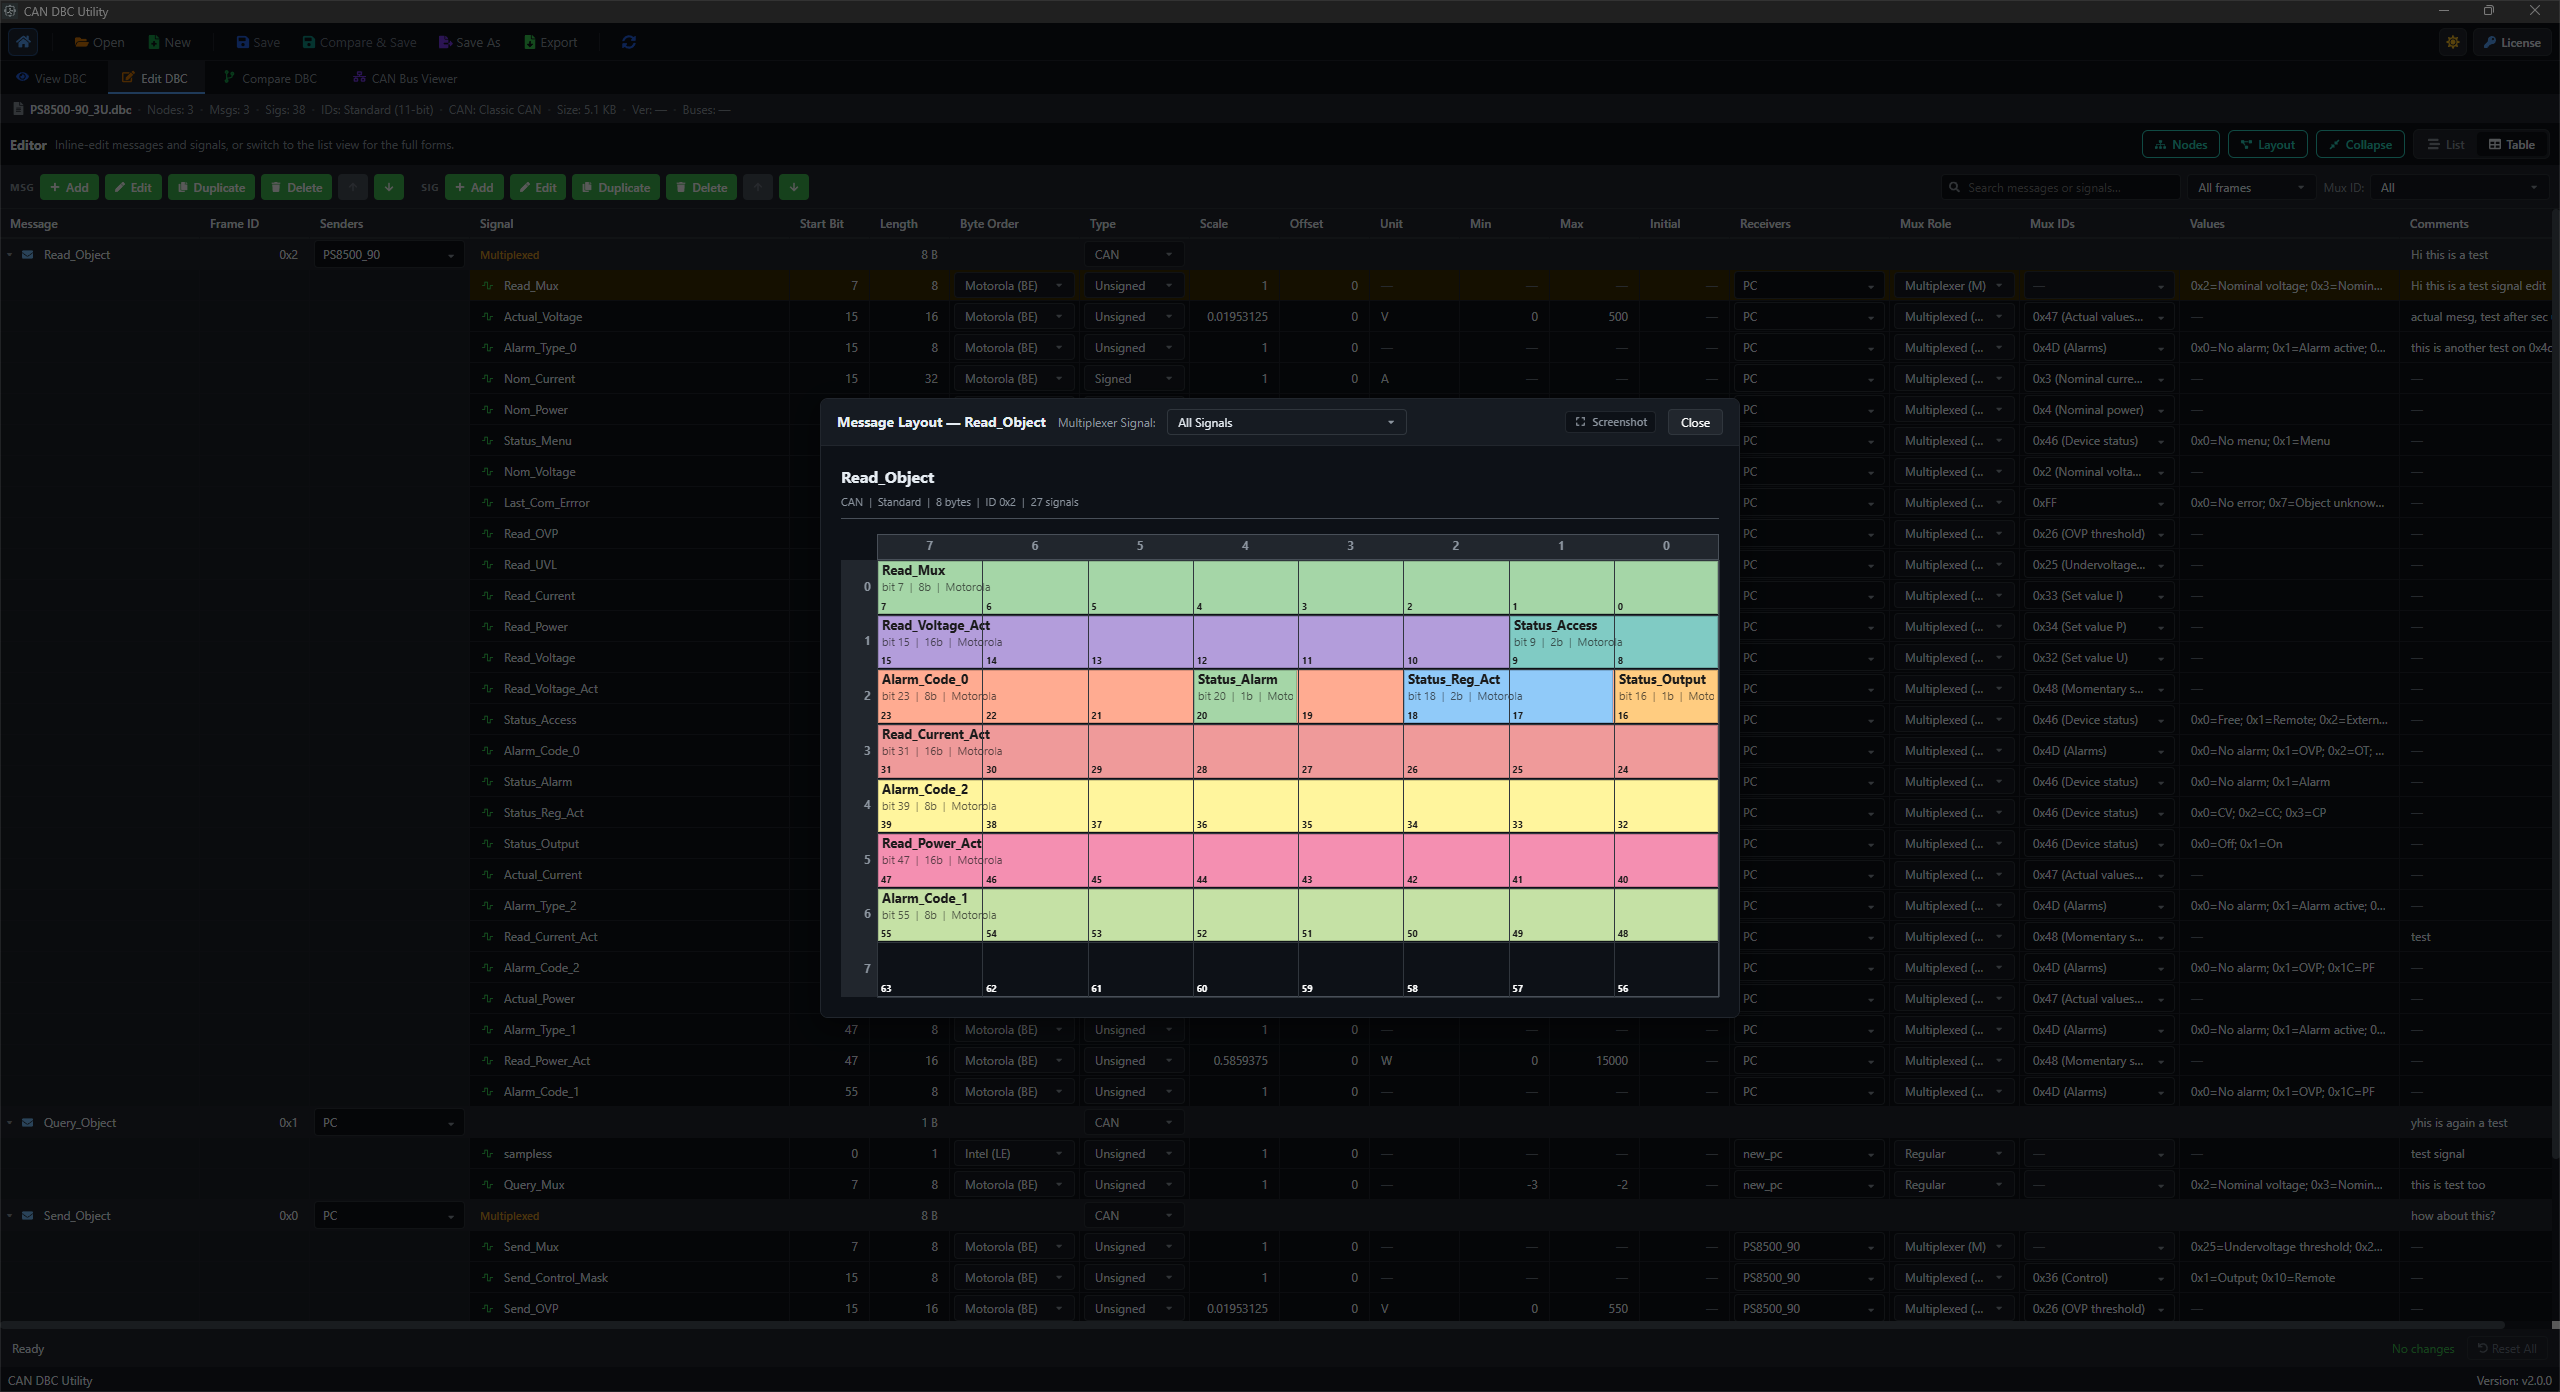Collapse the Read_Object message tree row
2560x1392 pixels.
[x=10, y=255]
